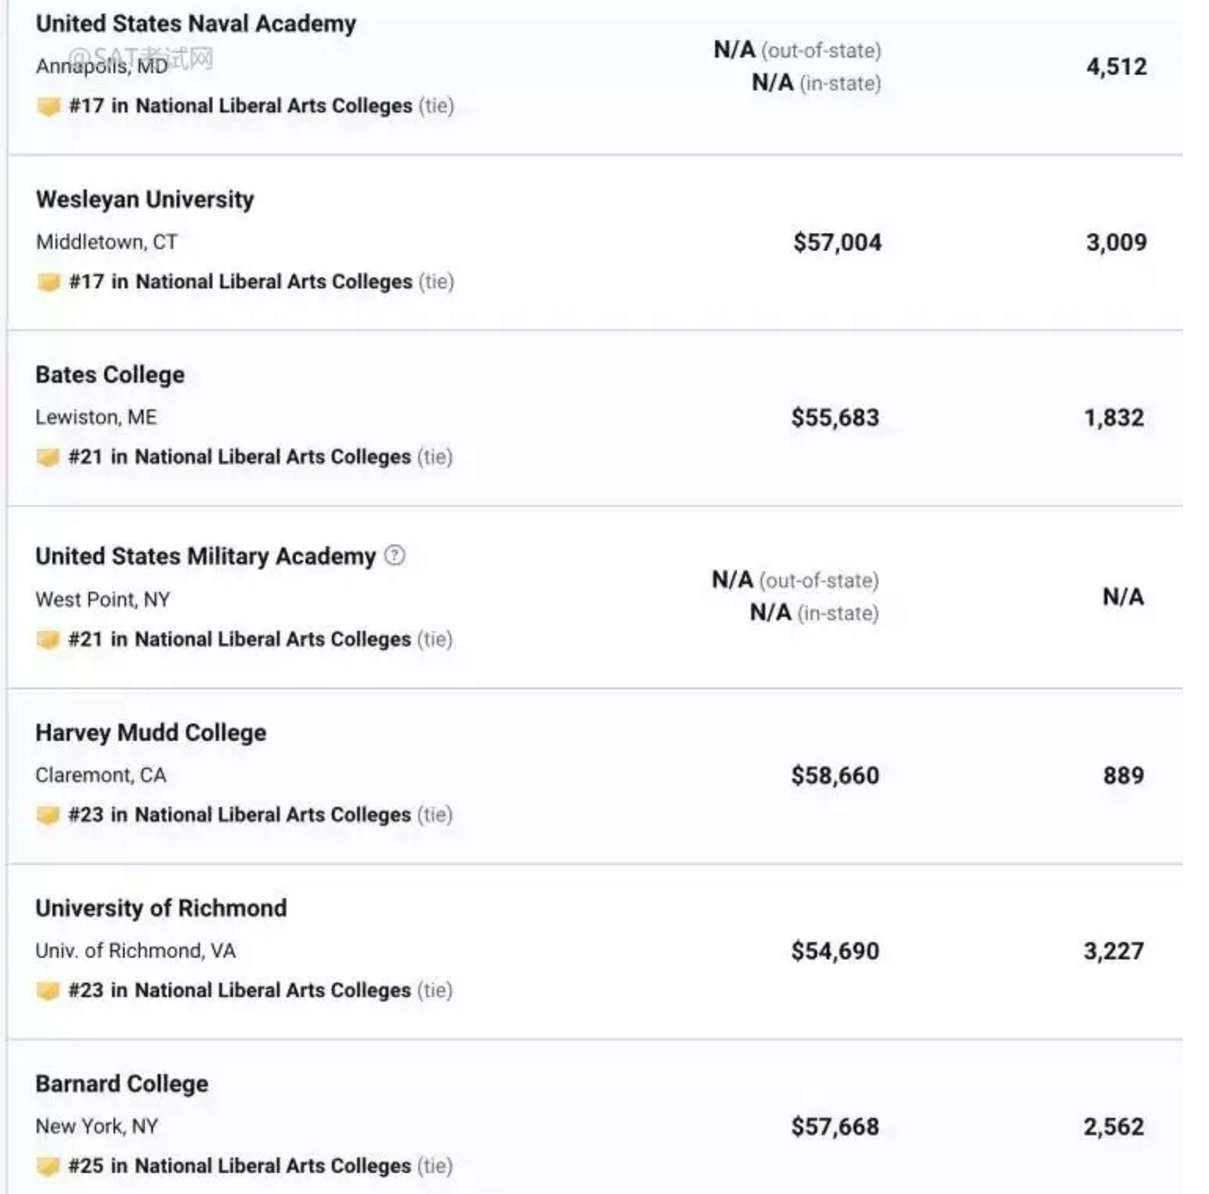Open the Harvey Mudd College listing

coord(151,733)
